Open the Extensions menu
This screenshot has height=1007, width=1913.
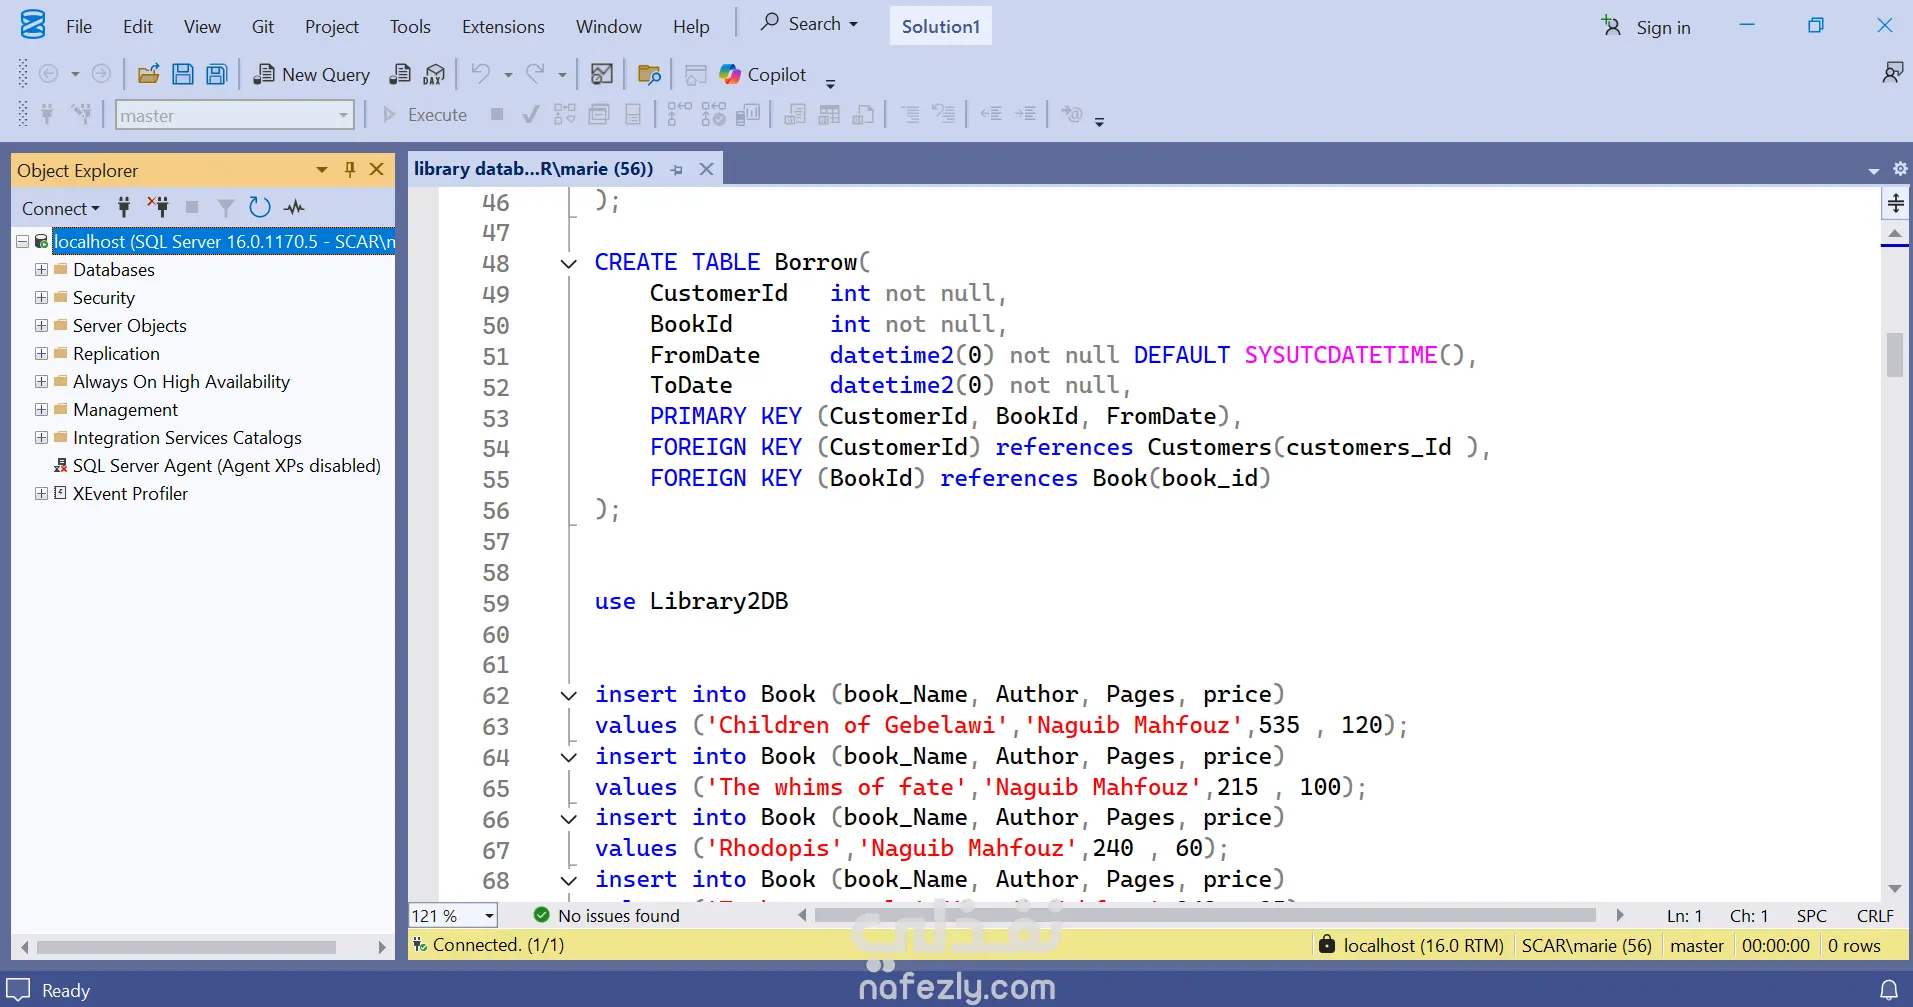click(x=503, y=27)
